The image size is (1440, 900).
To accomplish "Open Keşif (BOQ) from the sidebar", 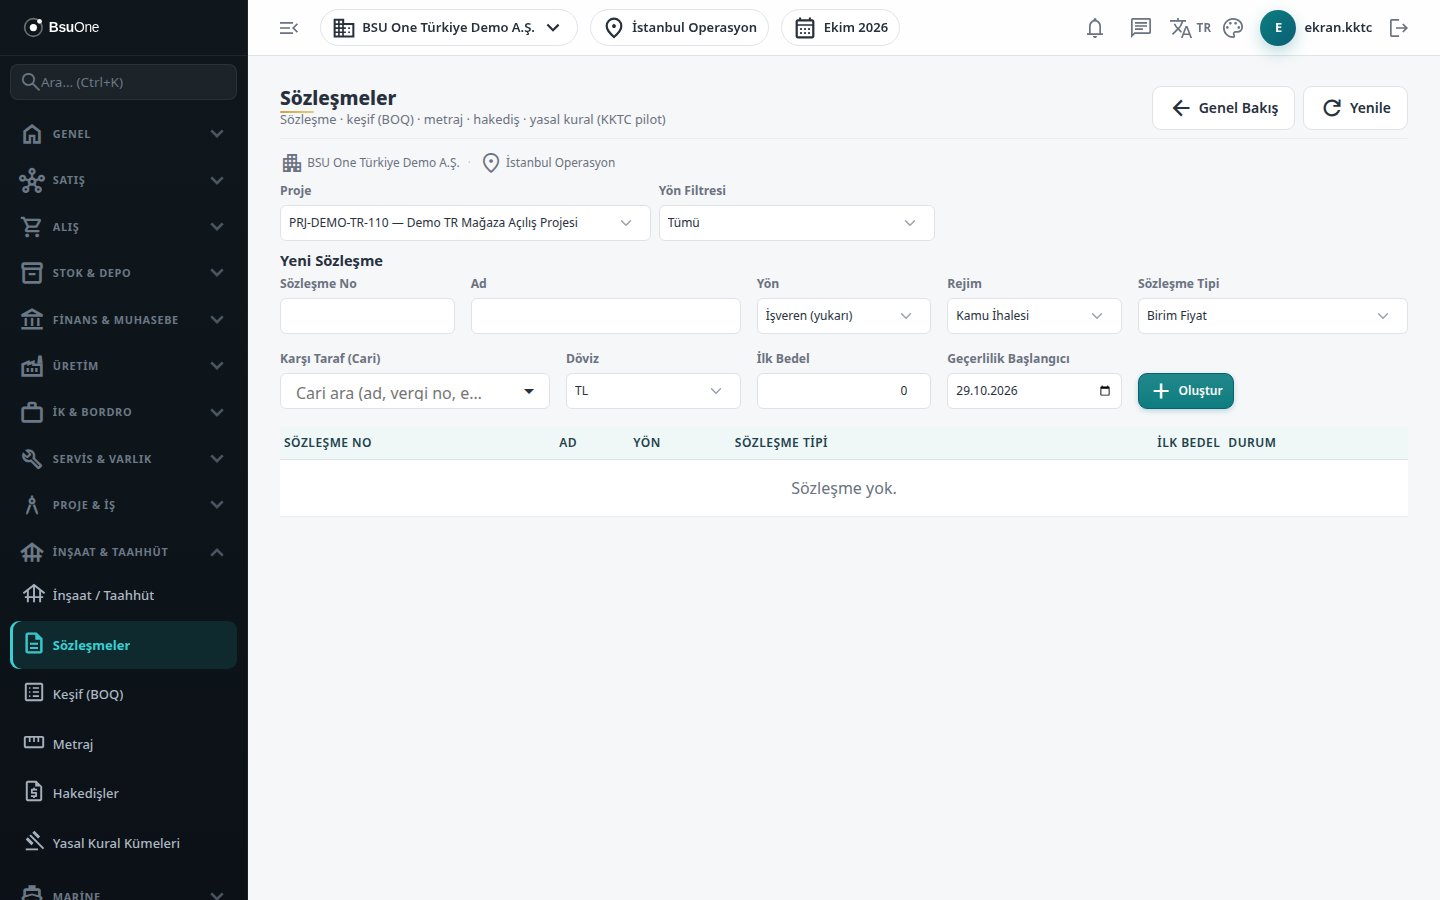I will [124, 694].
